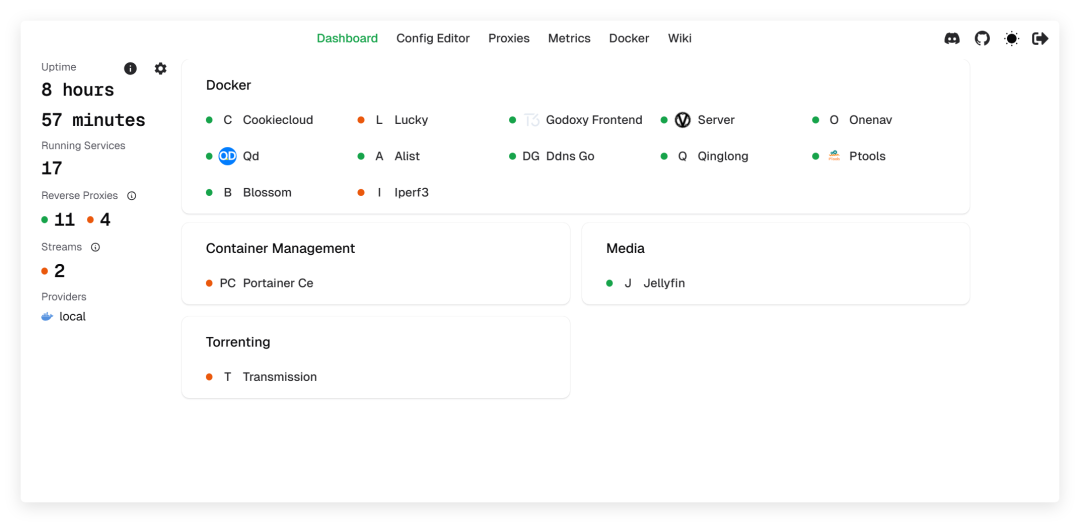Toggle light/dark theme sun icon

[1011, 38]
